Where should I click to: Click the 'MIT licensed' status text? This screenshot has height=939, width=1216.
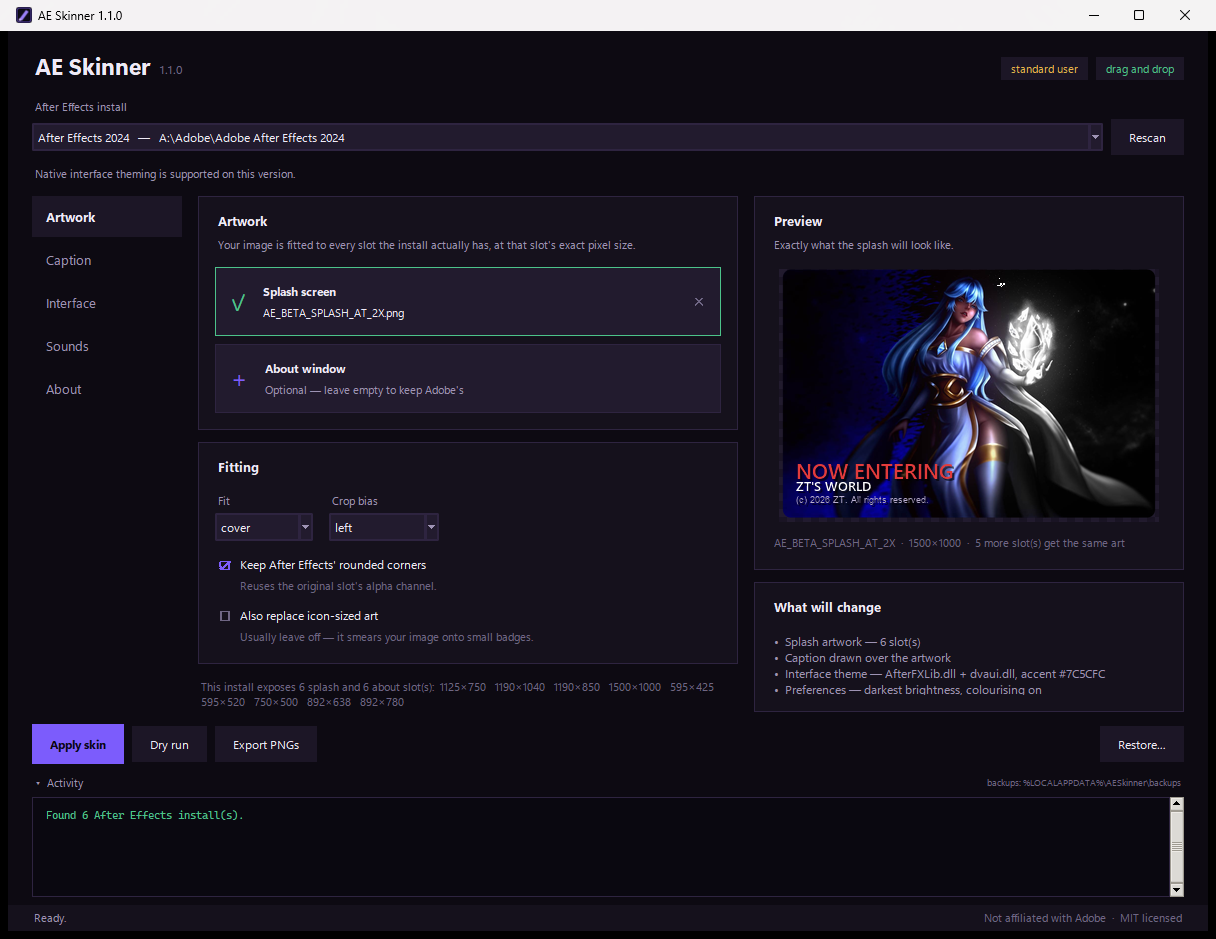pos(1151,918)
